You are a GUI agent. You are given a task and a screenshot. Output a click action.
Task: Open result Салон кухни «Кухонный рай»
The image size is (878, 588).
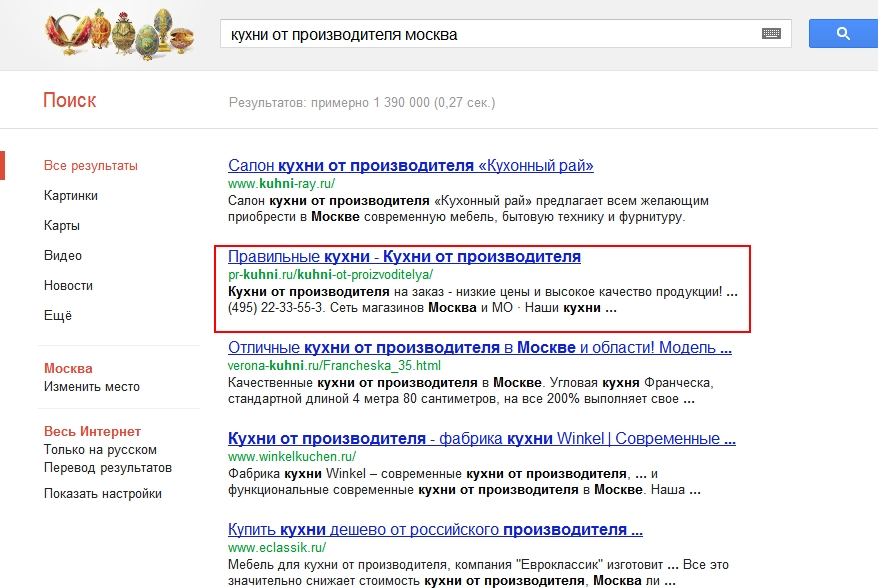click(x=410, y=165)
